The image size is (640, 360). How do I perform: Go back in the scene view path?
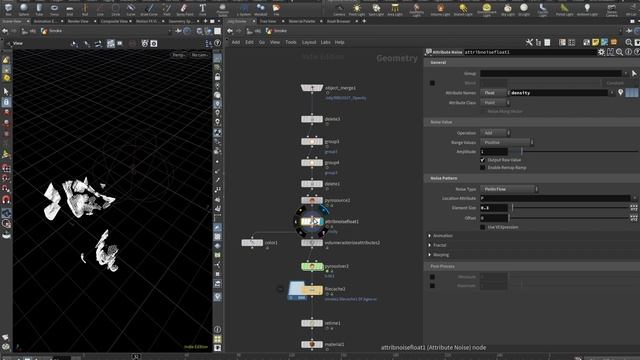(x=5, y=31)
